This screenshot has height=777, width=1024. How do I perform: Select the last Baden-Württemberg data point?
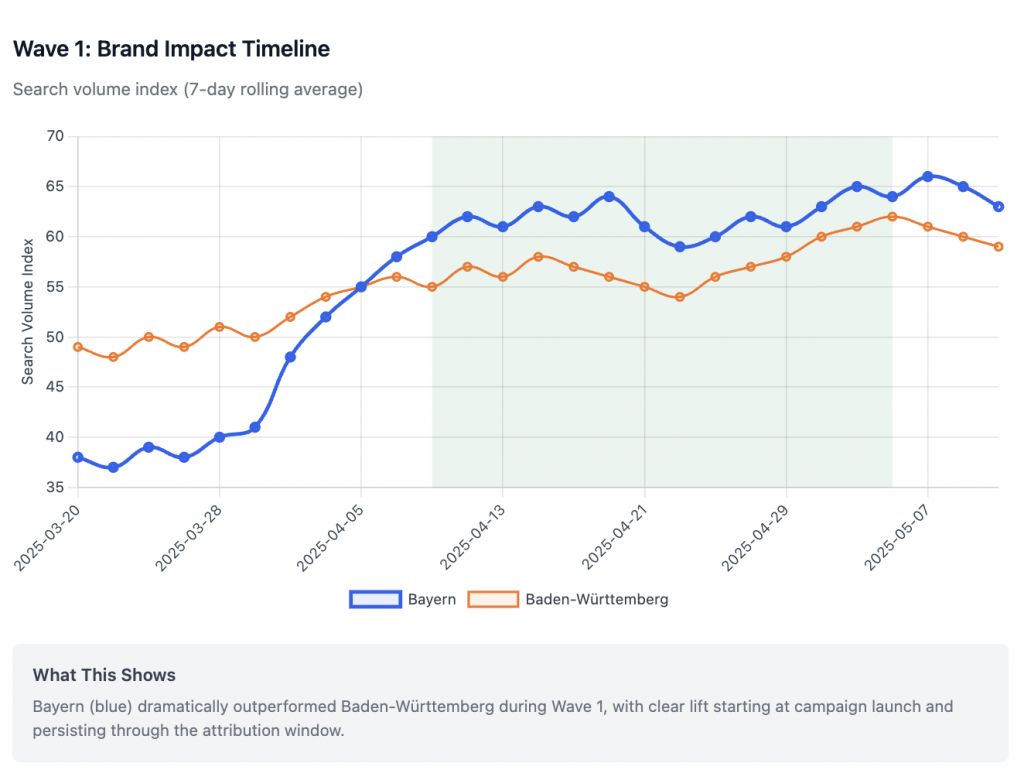click(x=998, y=247)
